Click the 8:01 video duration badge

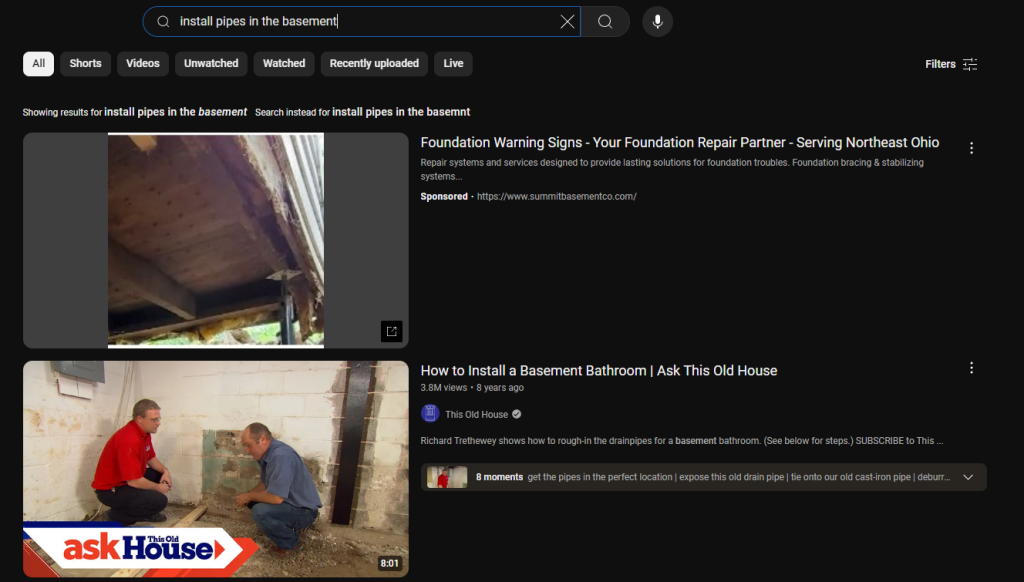pyautogui.click(x=391, y=563)
